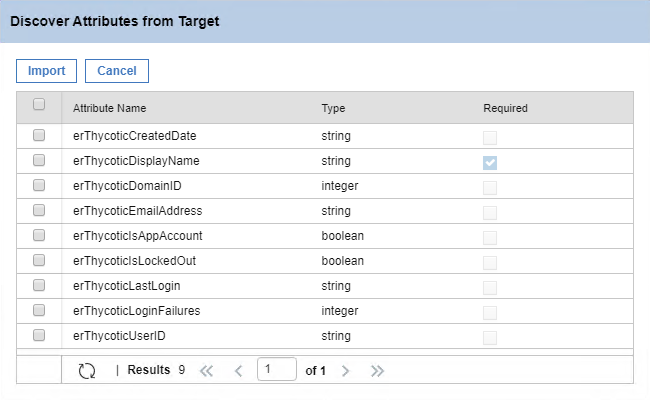The image size is (650, 400).
Task: Click the Cancel button
Action: 117,71
